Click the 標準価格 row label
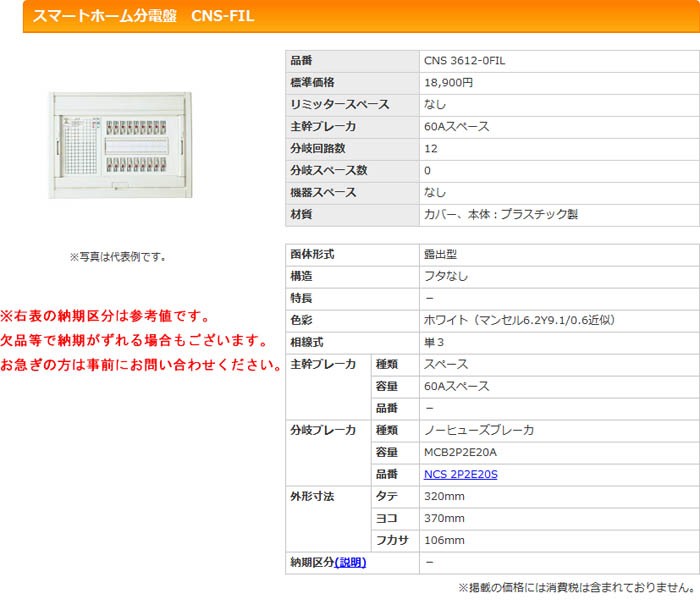This screenshot has height=610, width=700. pos(312,83)
